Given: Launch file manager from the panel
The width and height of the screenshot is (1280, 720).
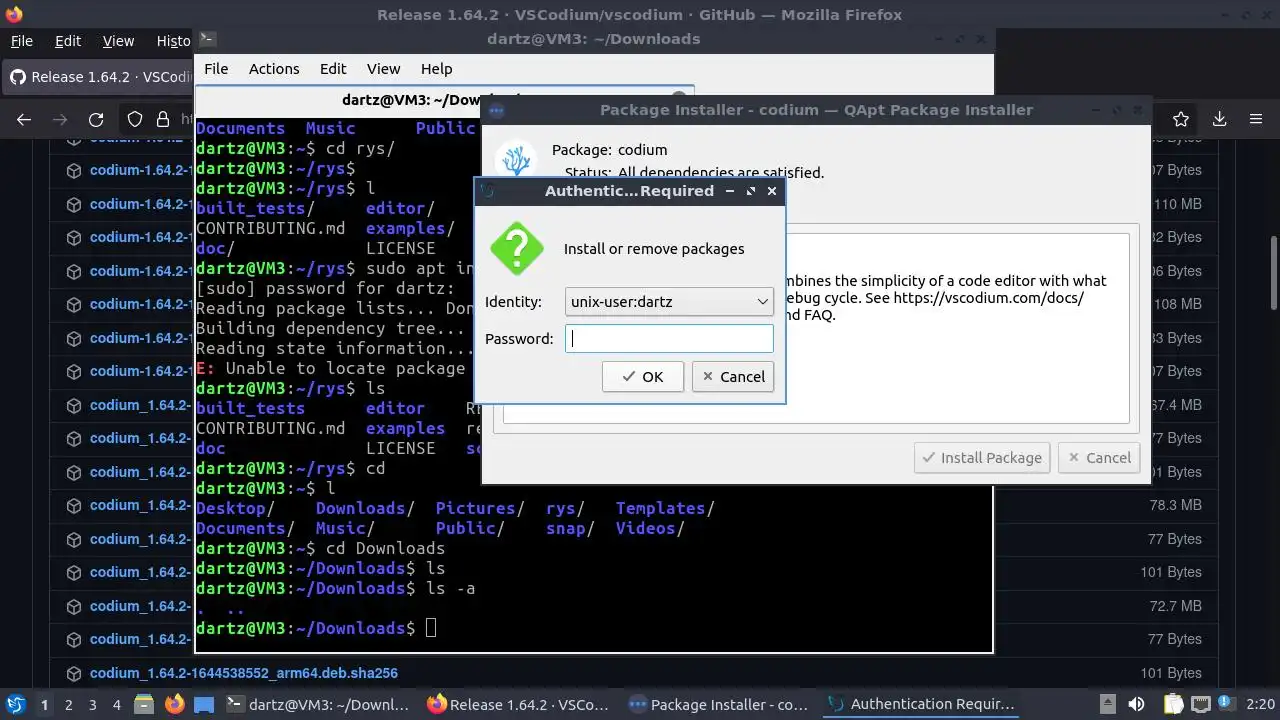Looking at the screenshot, I should 143,704.
